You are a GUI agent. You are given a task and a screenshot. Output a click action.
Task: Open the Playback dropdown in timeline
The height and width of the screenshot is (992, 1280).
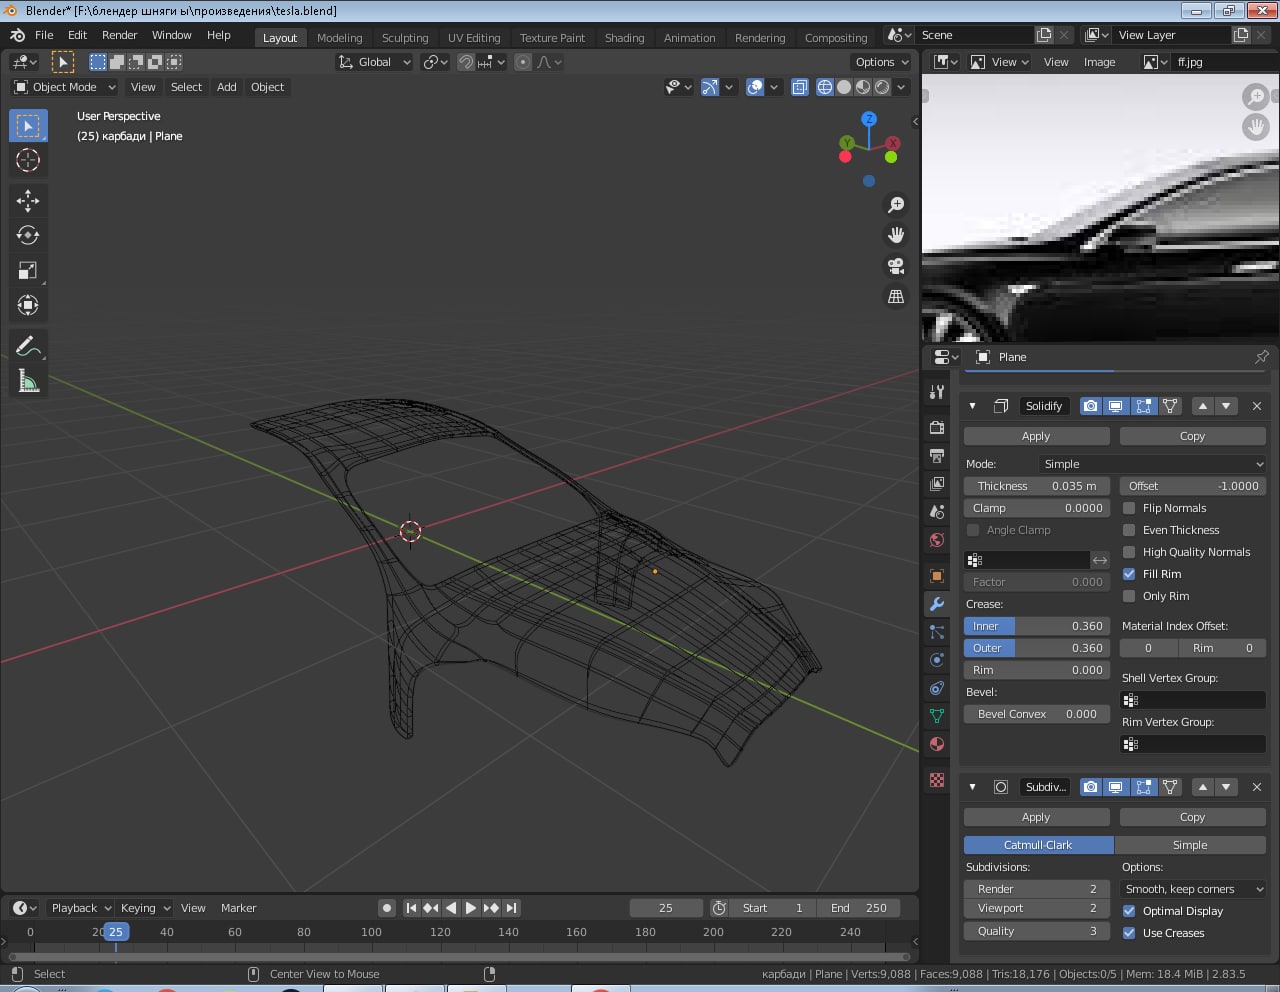point(81,908)
